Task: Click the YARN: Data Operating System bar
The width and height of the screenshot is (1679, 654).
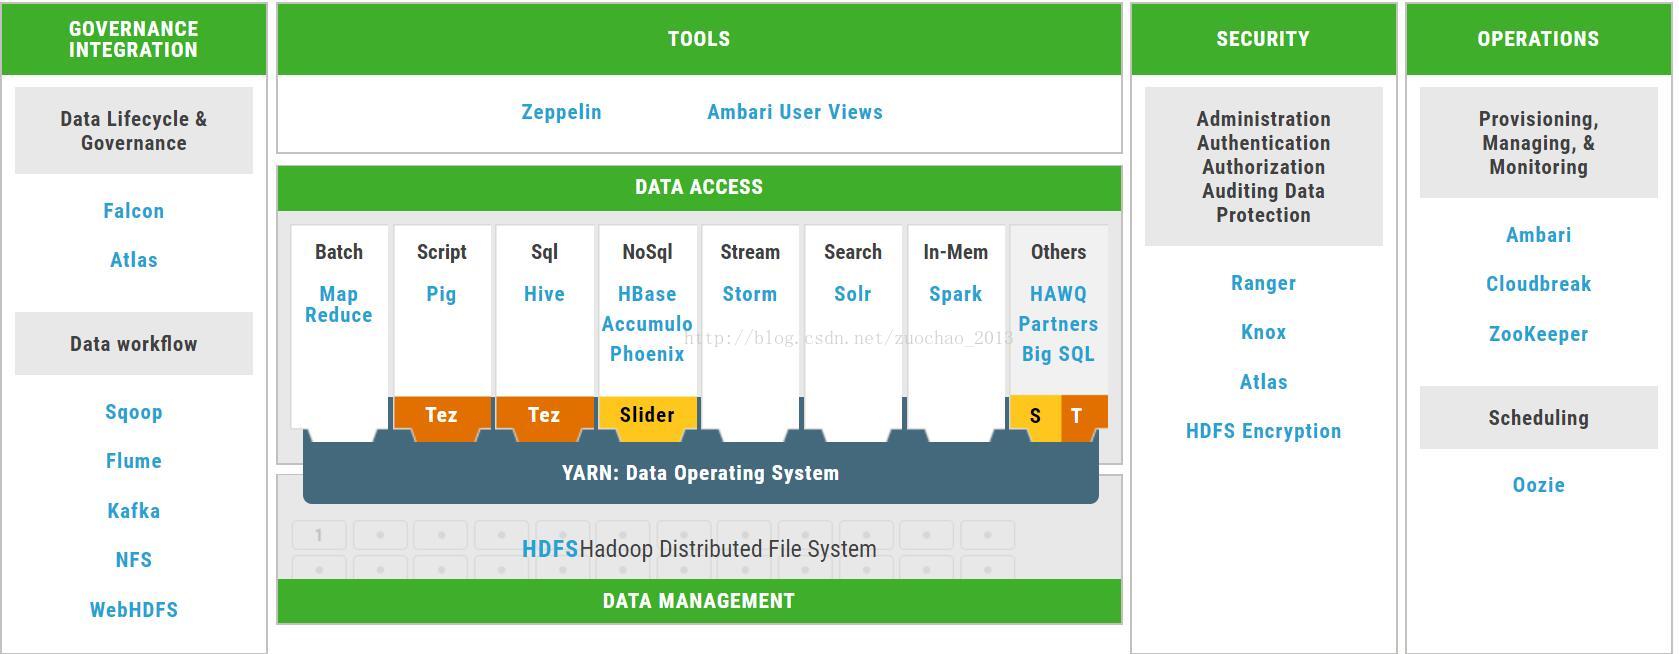Action: (700, 473)
